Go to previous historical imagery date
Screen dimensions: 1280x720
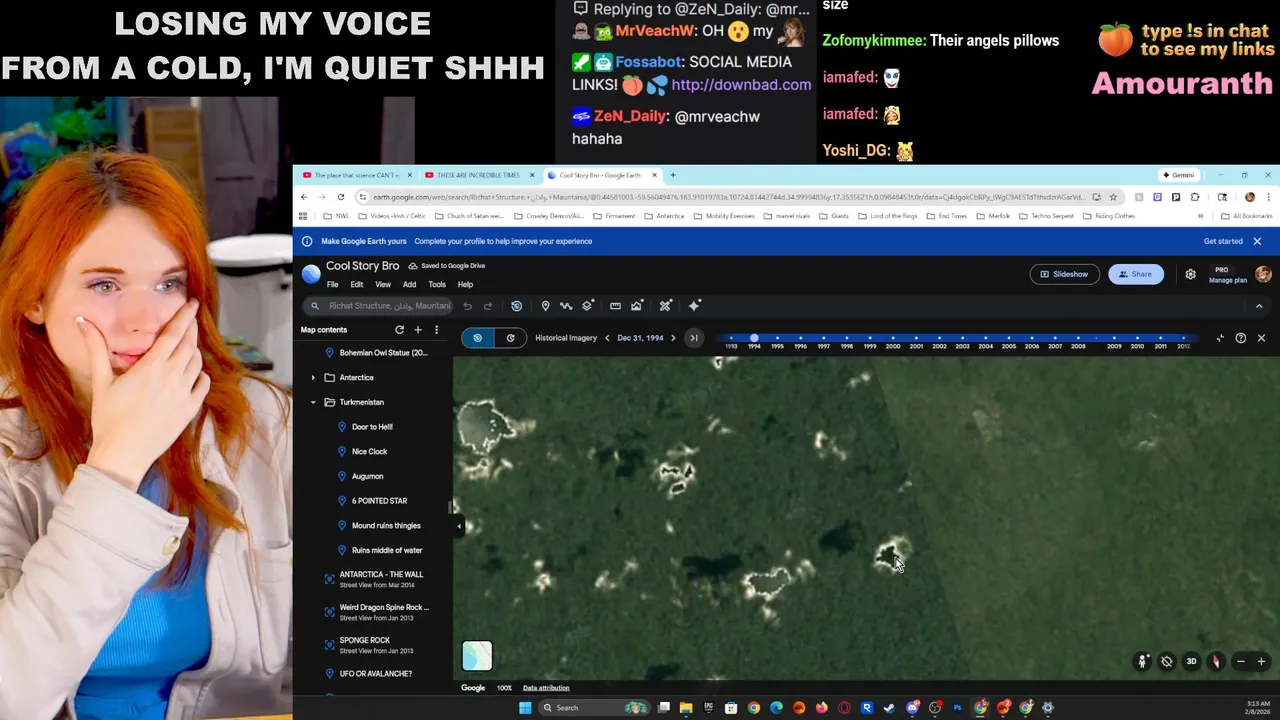[607, 338]
